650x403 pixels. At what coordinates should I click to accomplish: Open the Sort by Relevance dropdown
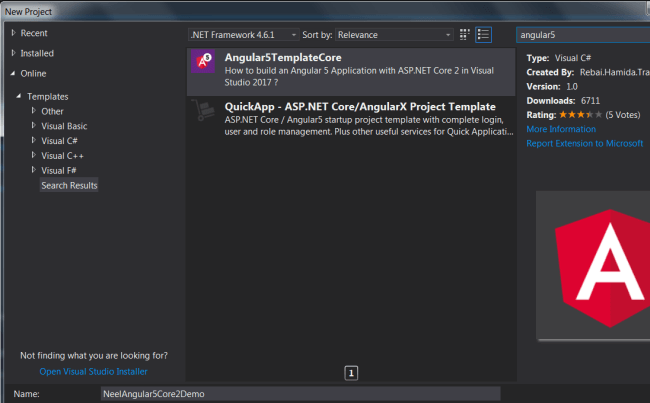point(394,35)
